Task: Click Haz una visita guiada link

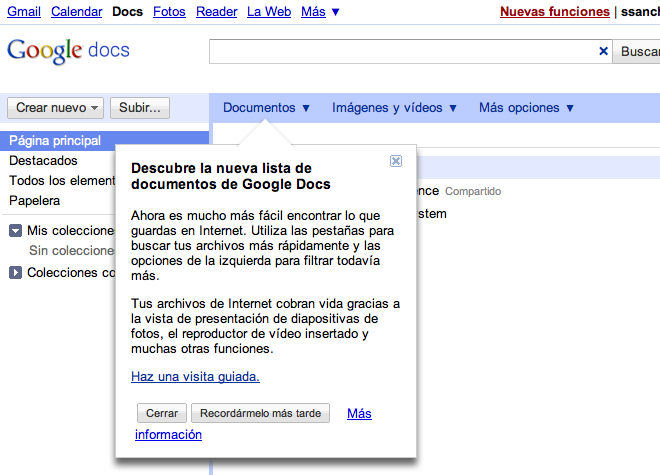Action: (x=195, y=376)
